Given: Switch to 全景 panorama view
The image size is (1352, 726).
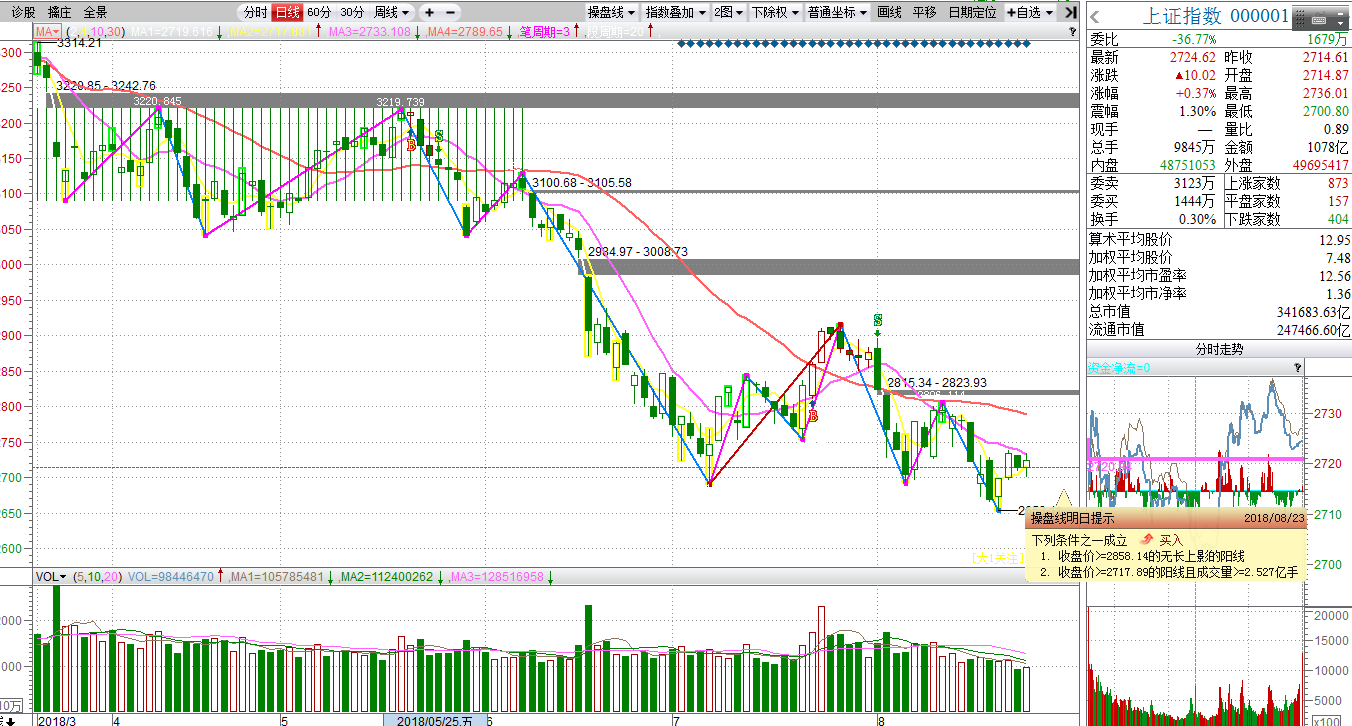Looking at the screenshot, I should pos(95,13).
